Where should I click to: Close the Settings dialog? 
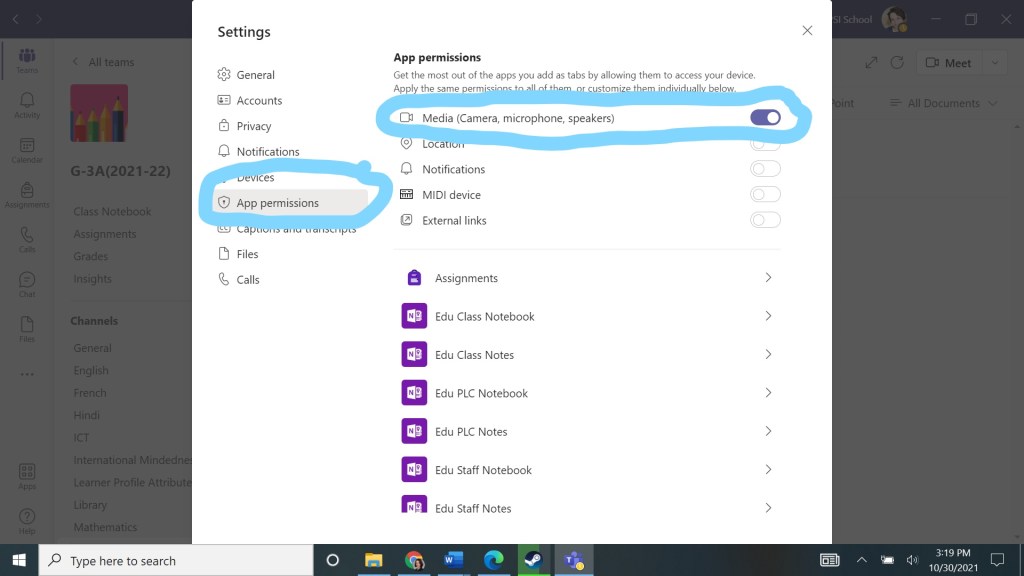click(x=807, y=31)
